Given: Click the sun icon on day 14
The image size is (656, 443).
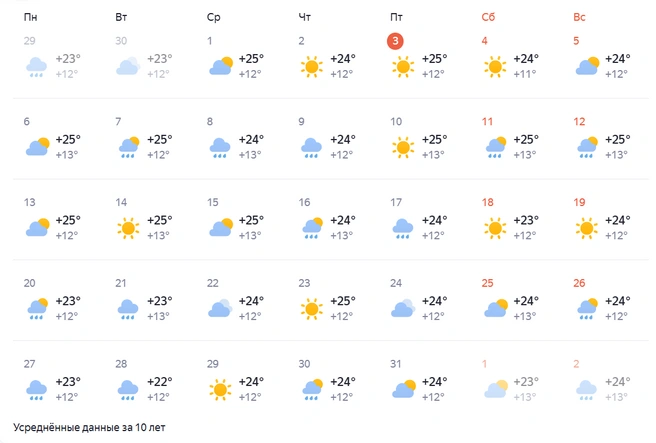Looking at the screenshot, I should 128,228.
